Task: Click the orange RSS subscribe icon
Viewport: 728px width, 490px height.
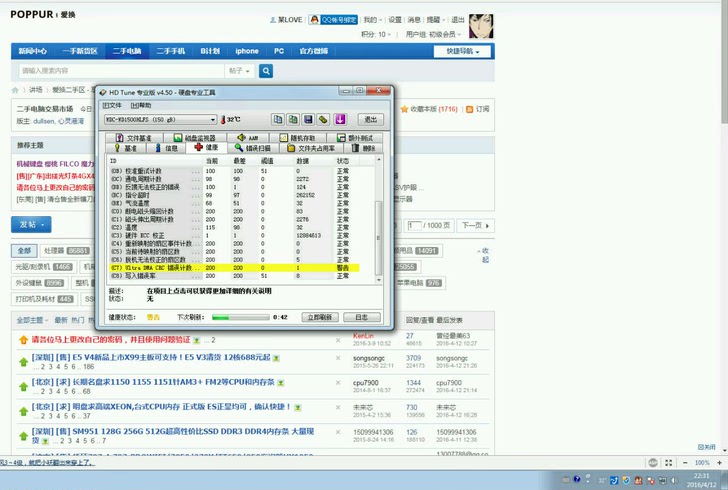Action: pyautogui.click(x=469, y=109)
